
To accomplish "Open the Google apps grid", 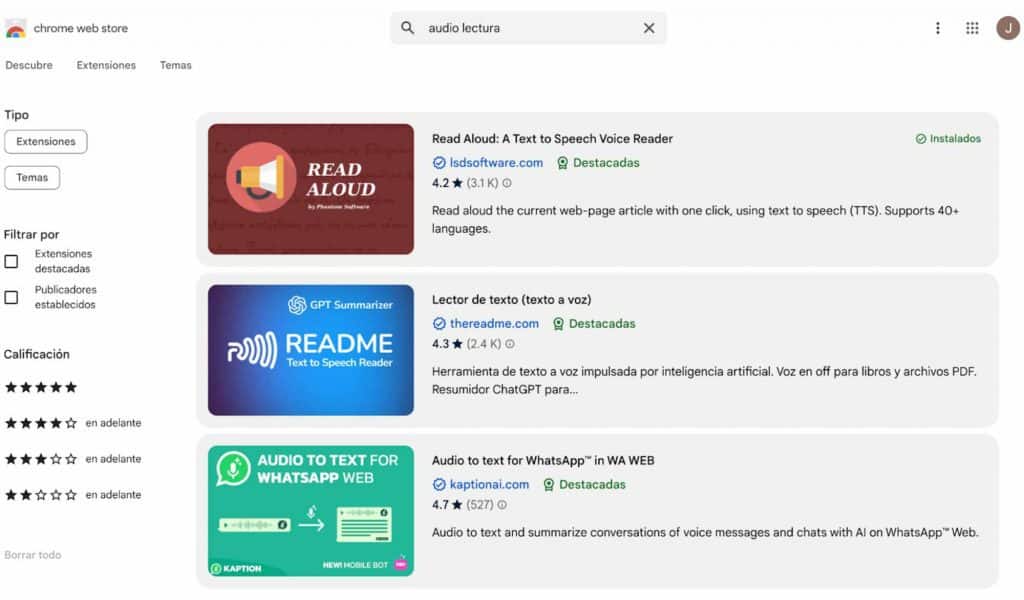I will tap(972, 28).
